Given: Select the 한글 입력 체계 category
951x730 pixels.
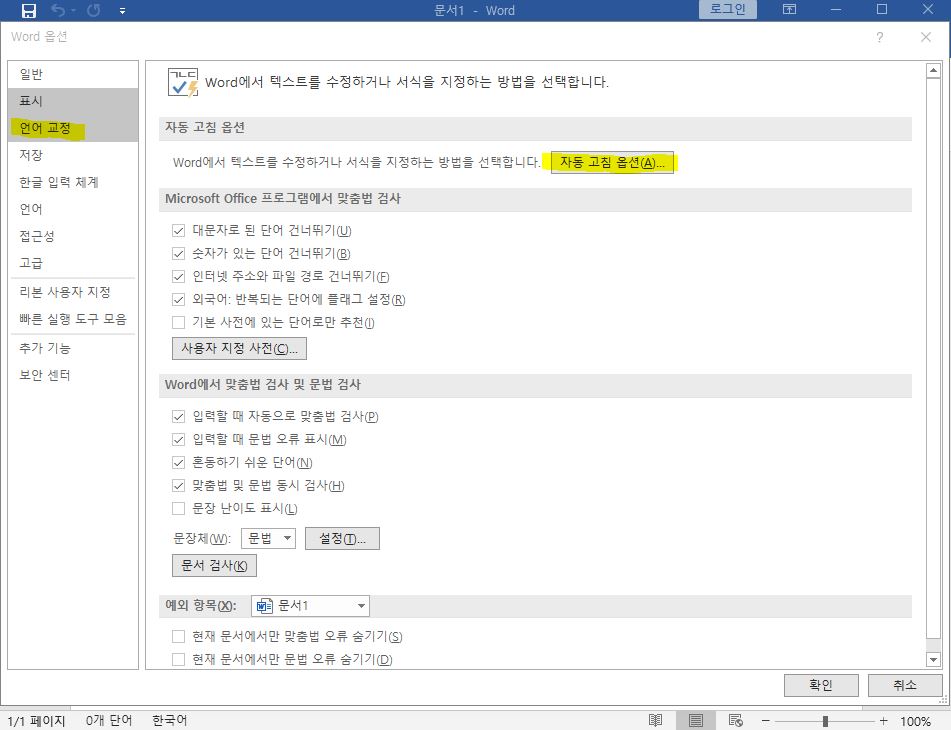Looking at the screenshot, I should tap(73, 182).
